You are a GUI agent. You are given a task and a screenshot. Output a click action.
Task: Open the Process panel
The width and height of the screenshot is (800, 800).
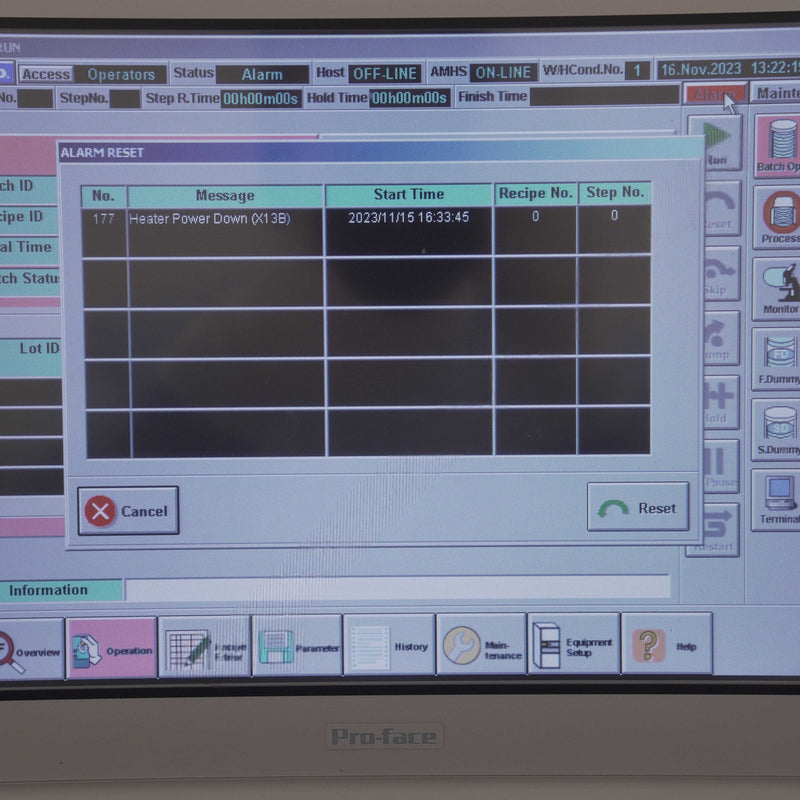click(779, 217)
